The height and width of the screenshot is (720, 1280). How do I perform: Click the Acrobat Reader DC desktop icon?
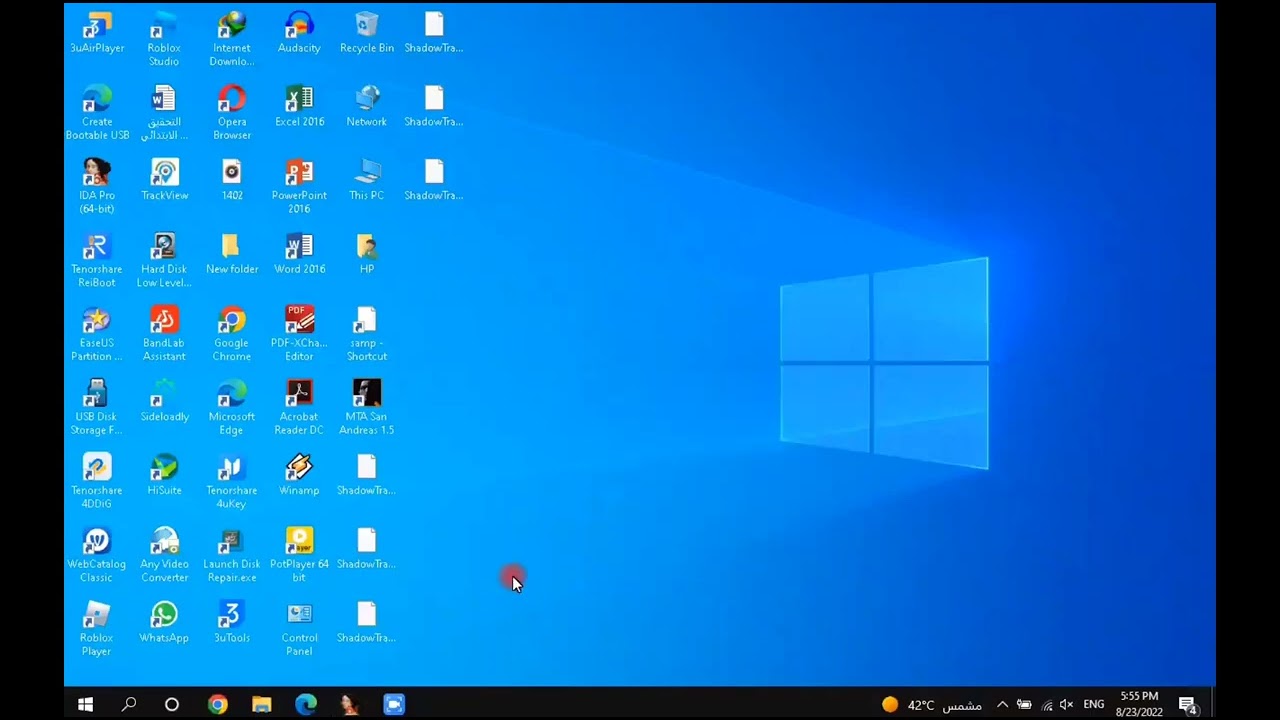click(299, 409)
